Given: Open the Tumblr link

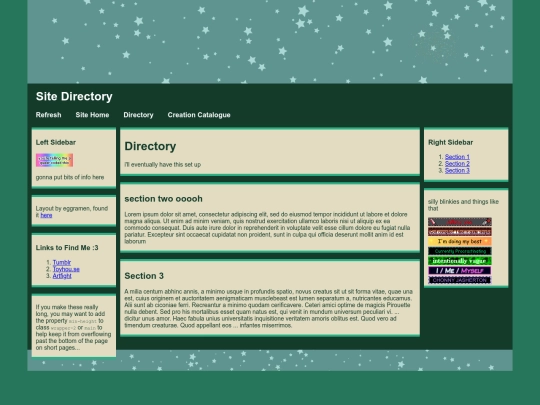Looking at the screenshot, I should (62, 262).
